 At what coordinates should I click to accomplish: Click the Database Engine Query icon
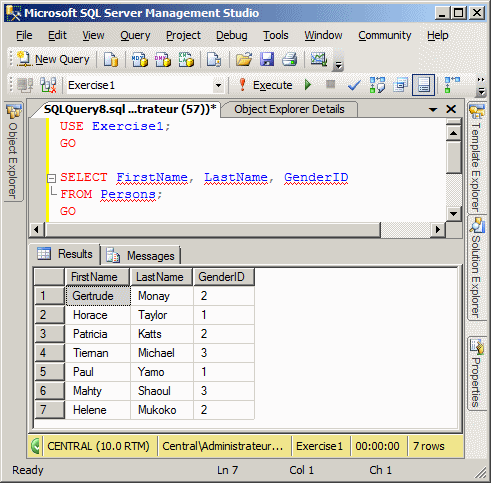pos(111,59)
